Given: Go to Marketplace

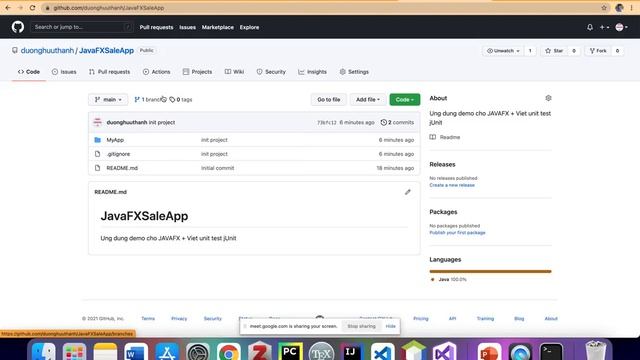Looking at the screenshot, I should click(218, 27).
